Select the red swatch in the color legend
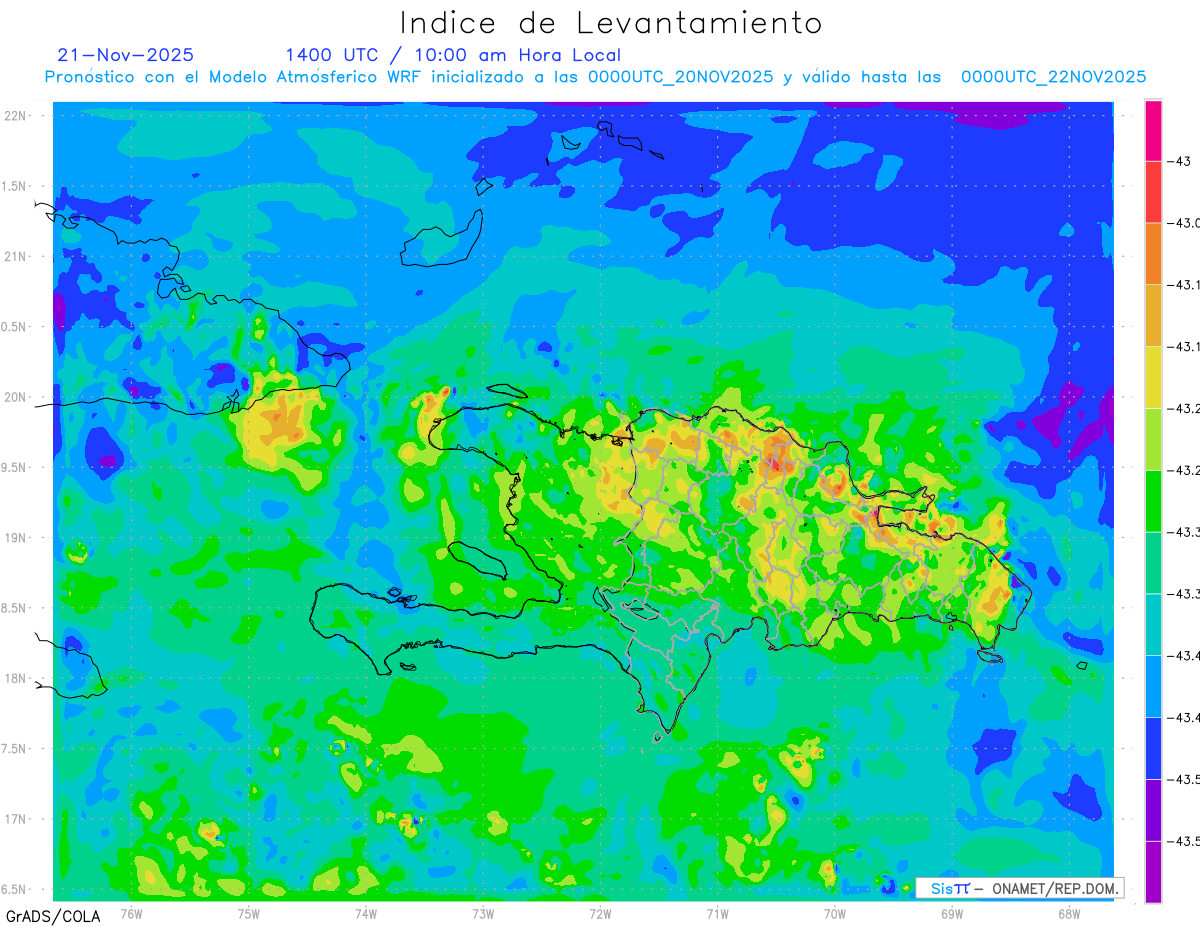Screen dimensions: 1200x927 pos(1153,192)
